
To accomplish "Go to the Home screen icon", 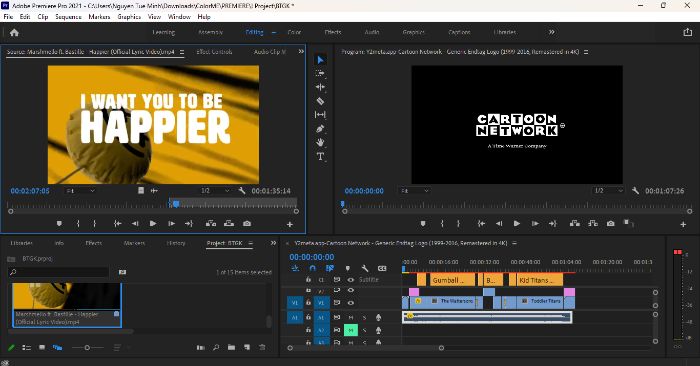I will [14, 33].
